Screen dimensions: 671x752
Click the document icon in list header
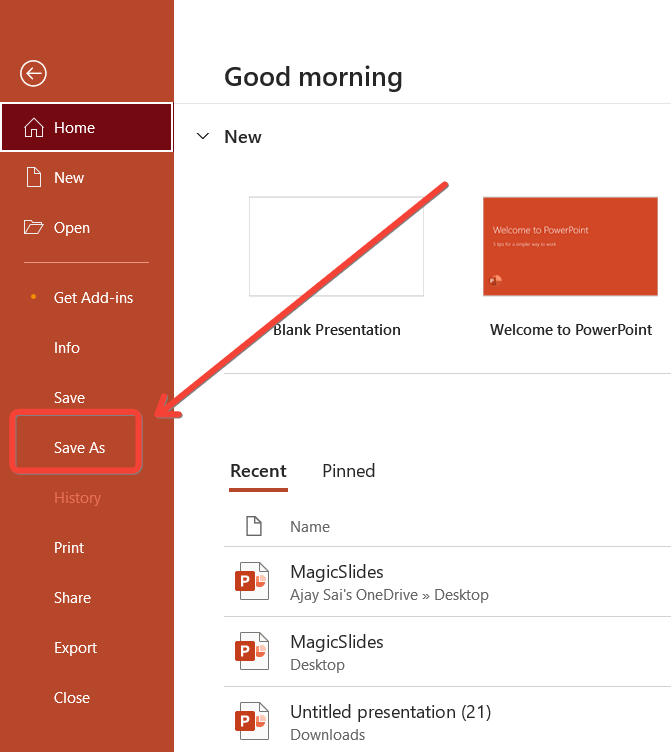pos(254,526)
